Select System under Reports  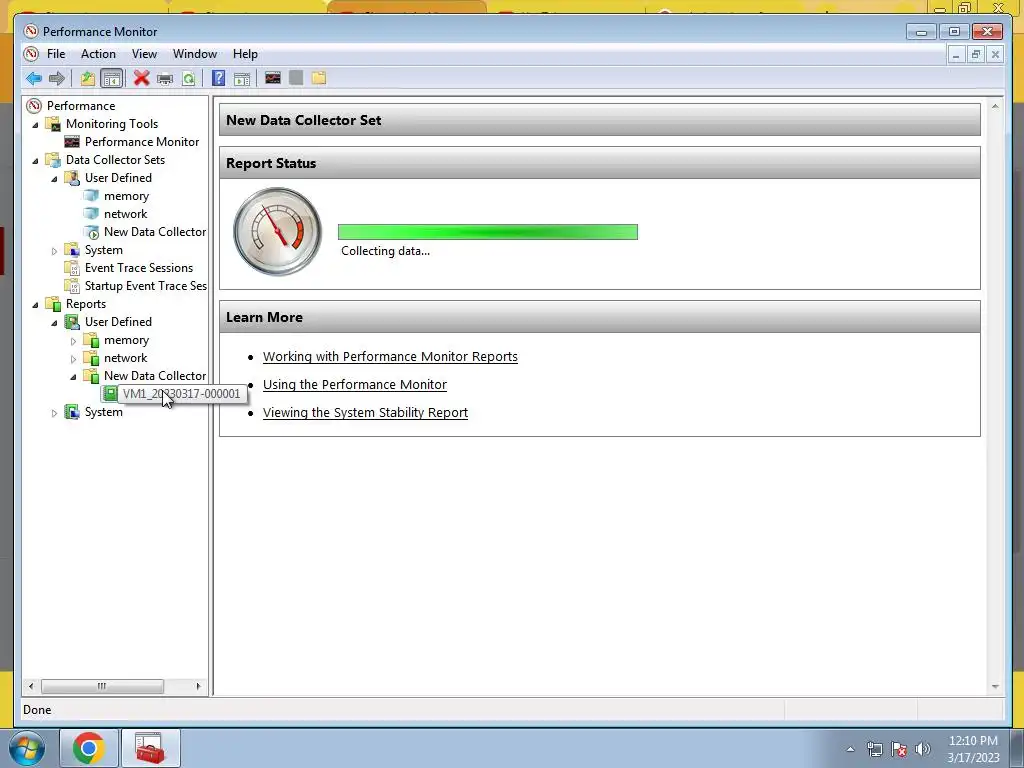[103, 412]
